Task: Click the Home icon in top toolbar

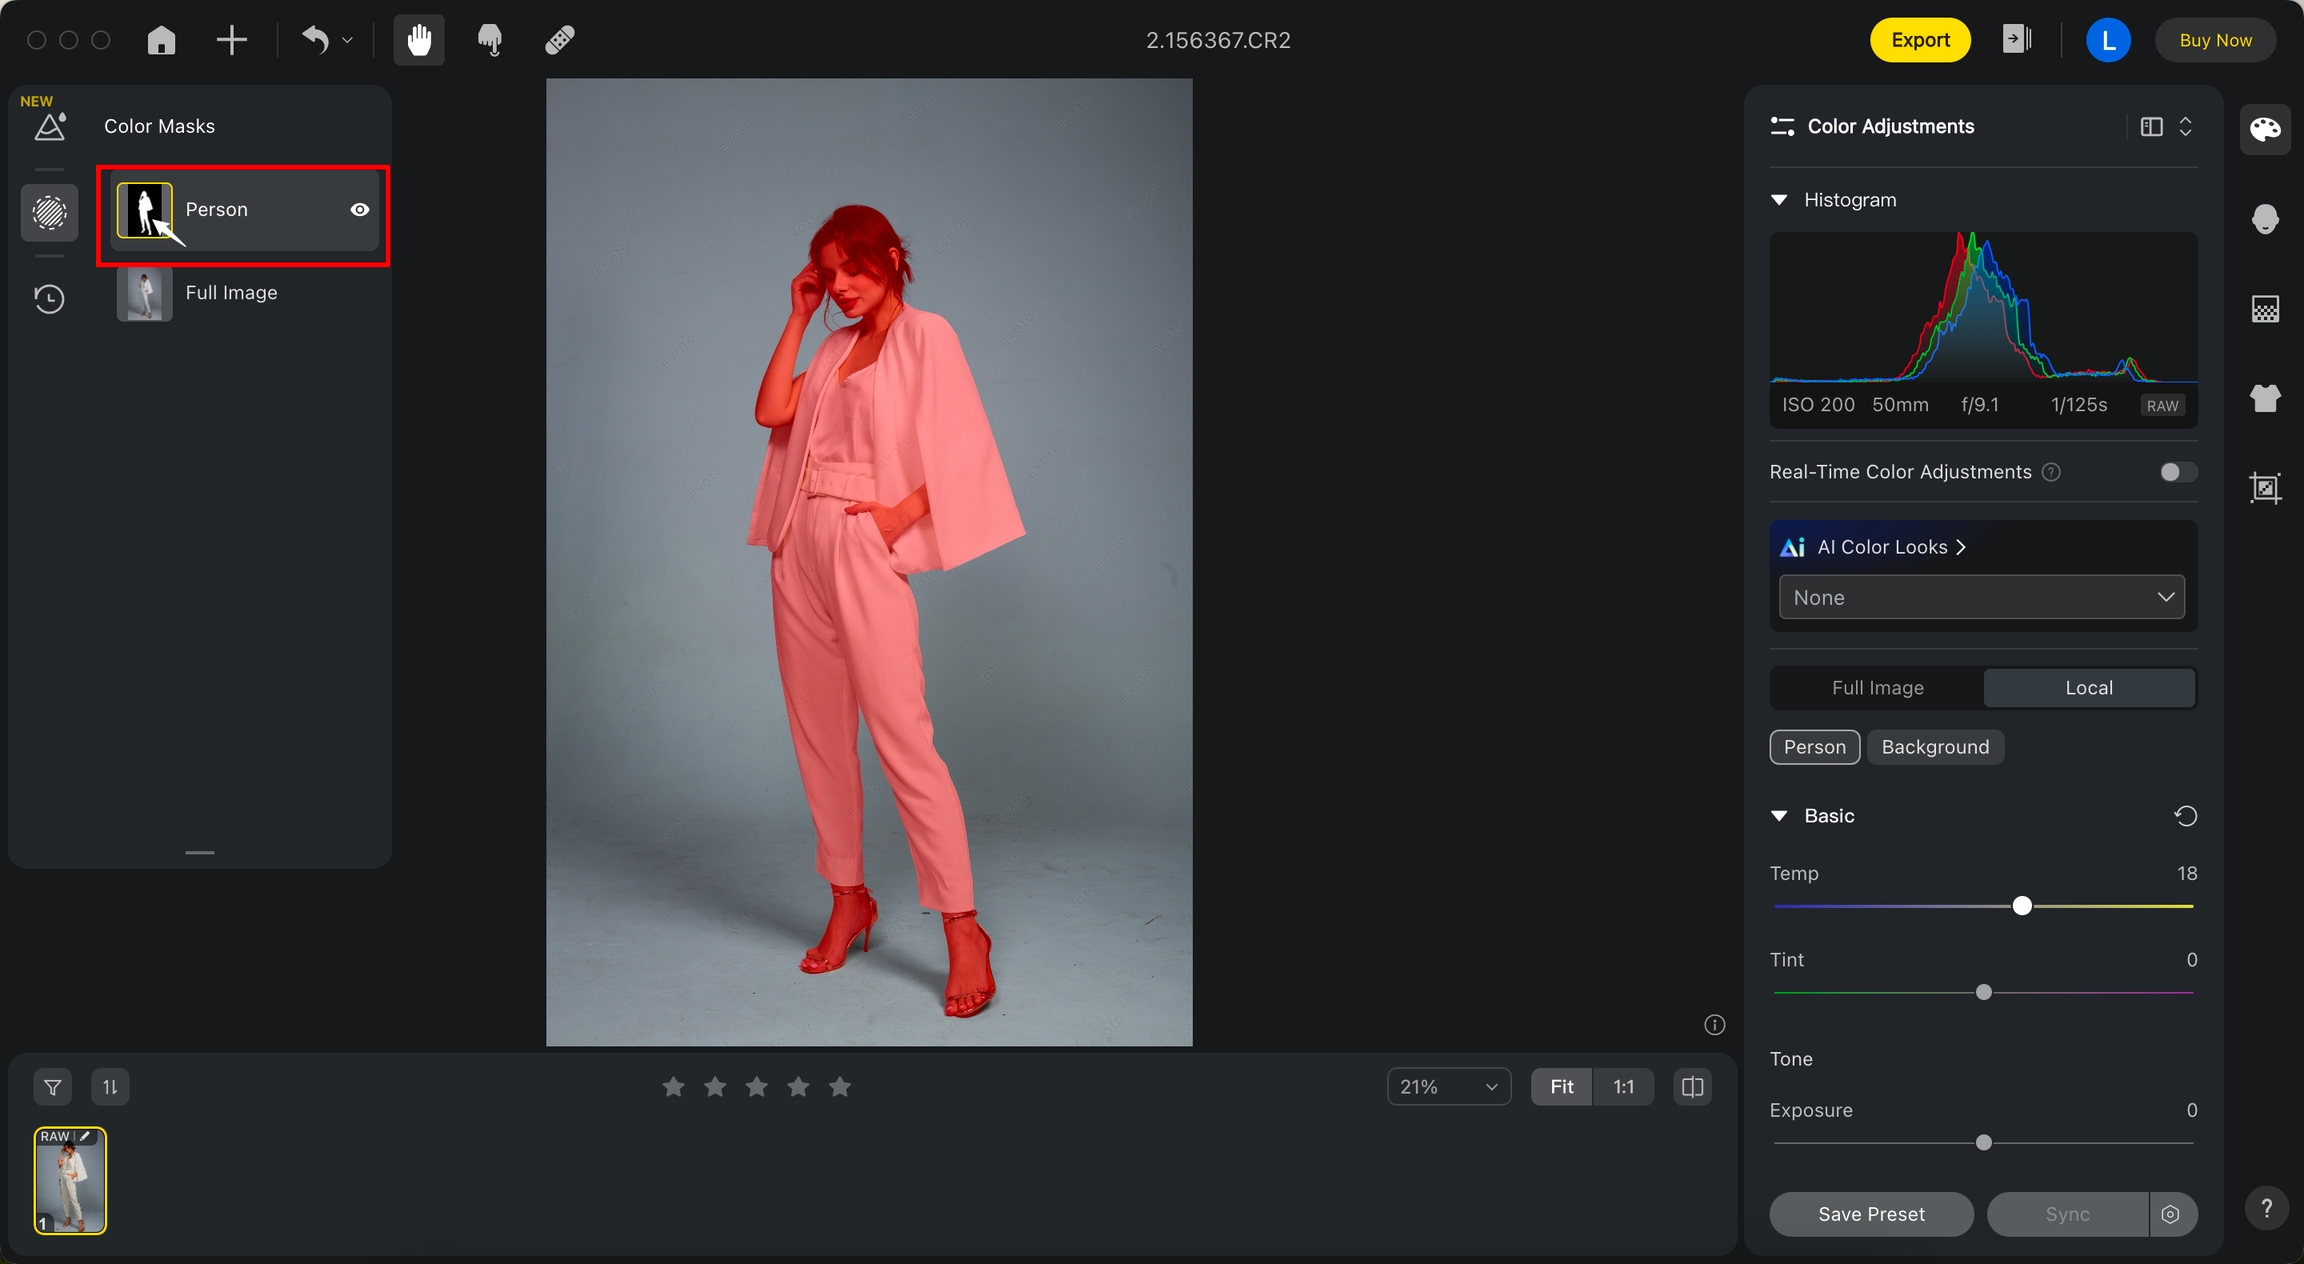Action: point(161,40)
